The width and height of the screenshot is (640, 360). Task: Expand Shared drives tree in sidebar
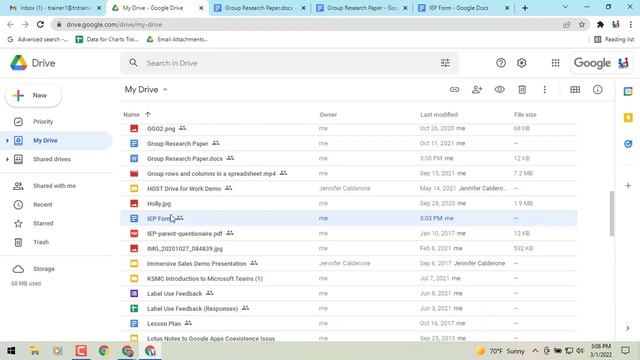[x=7, y=159]
